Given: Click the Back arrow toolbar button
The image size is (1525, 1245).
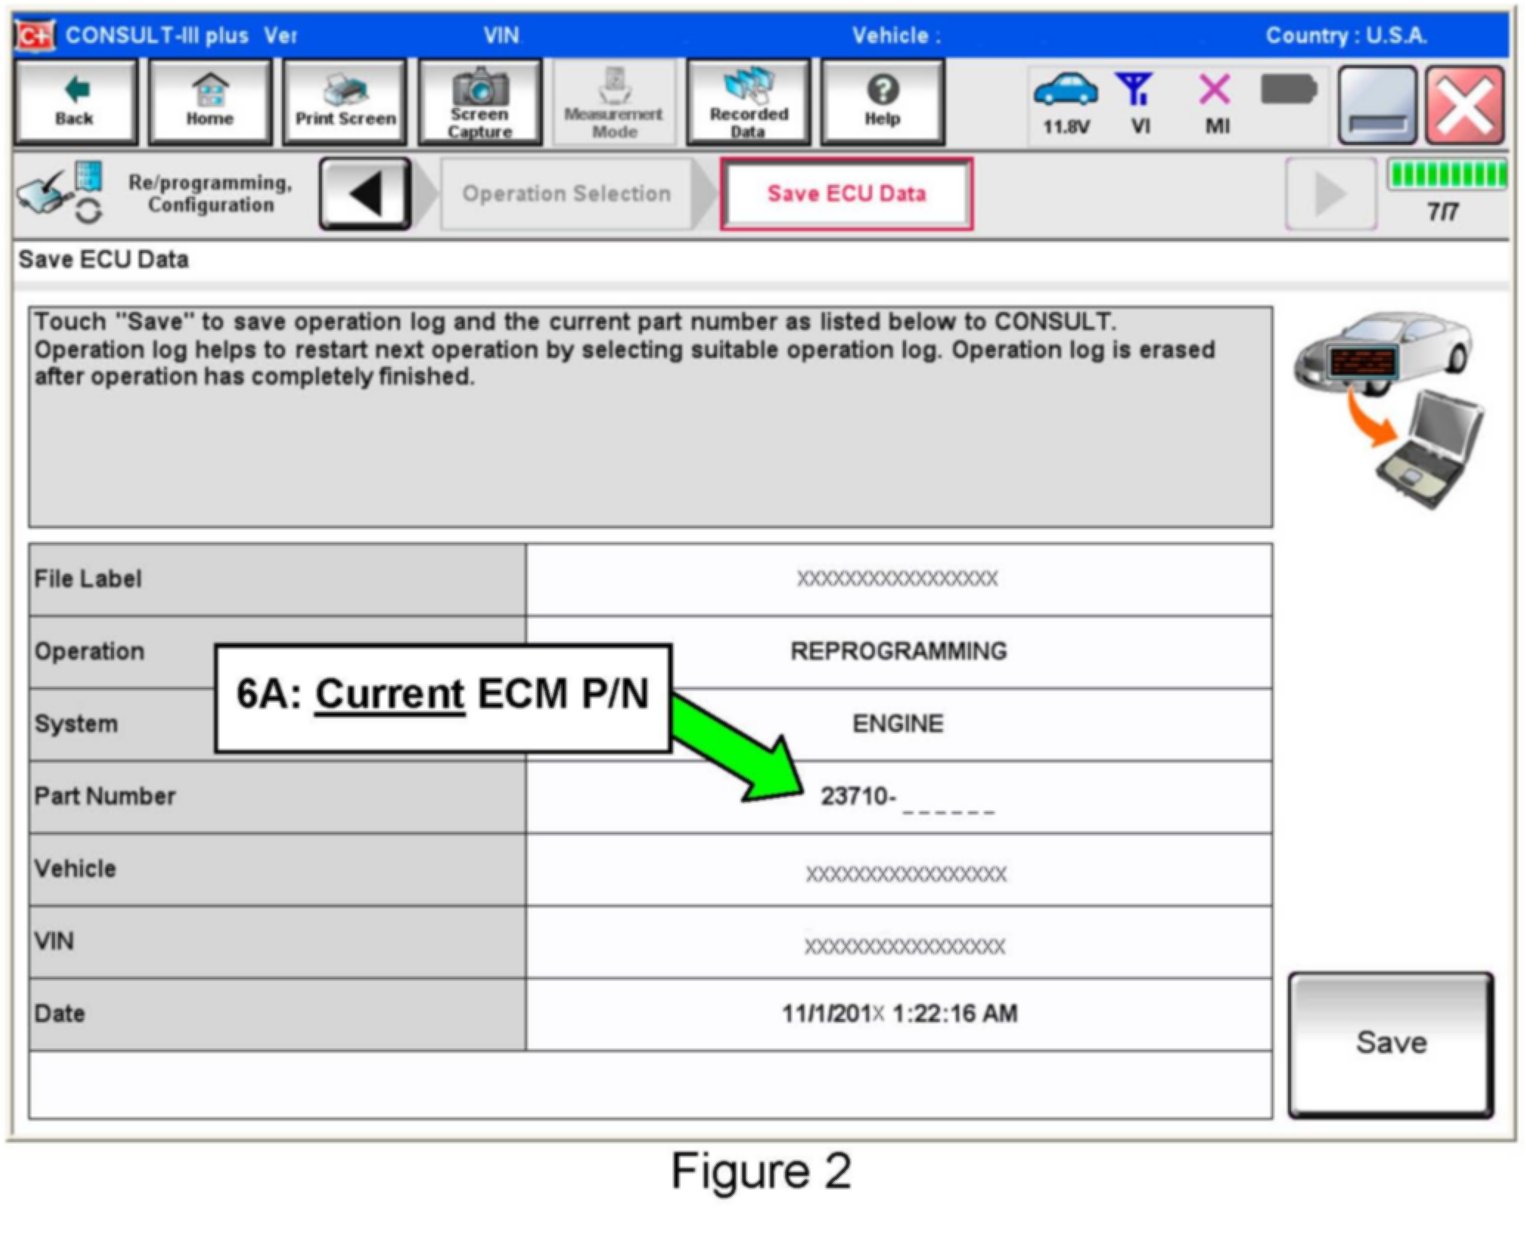Looking at the screenshot, I should [x=75, y=101].
